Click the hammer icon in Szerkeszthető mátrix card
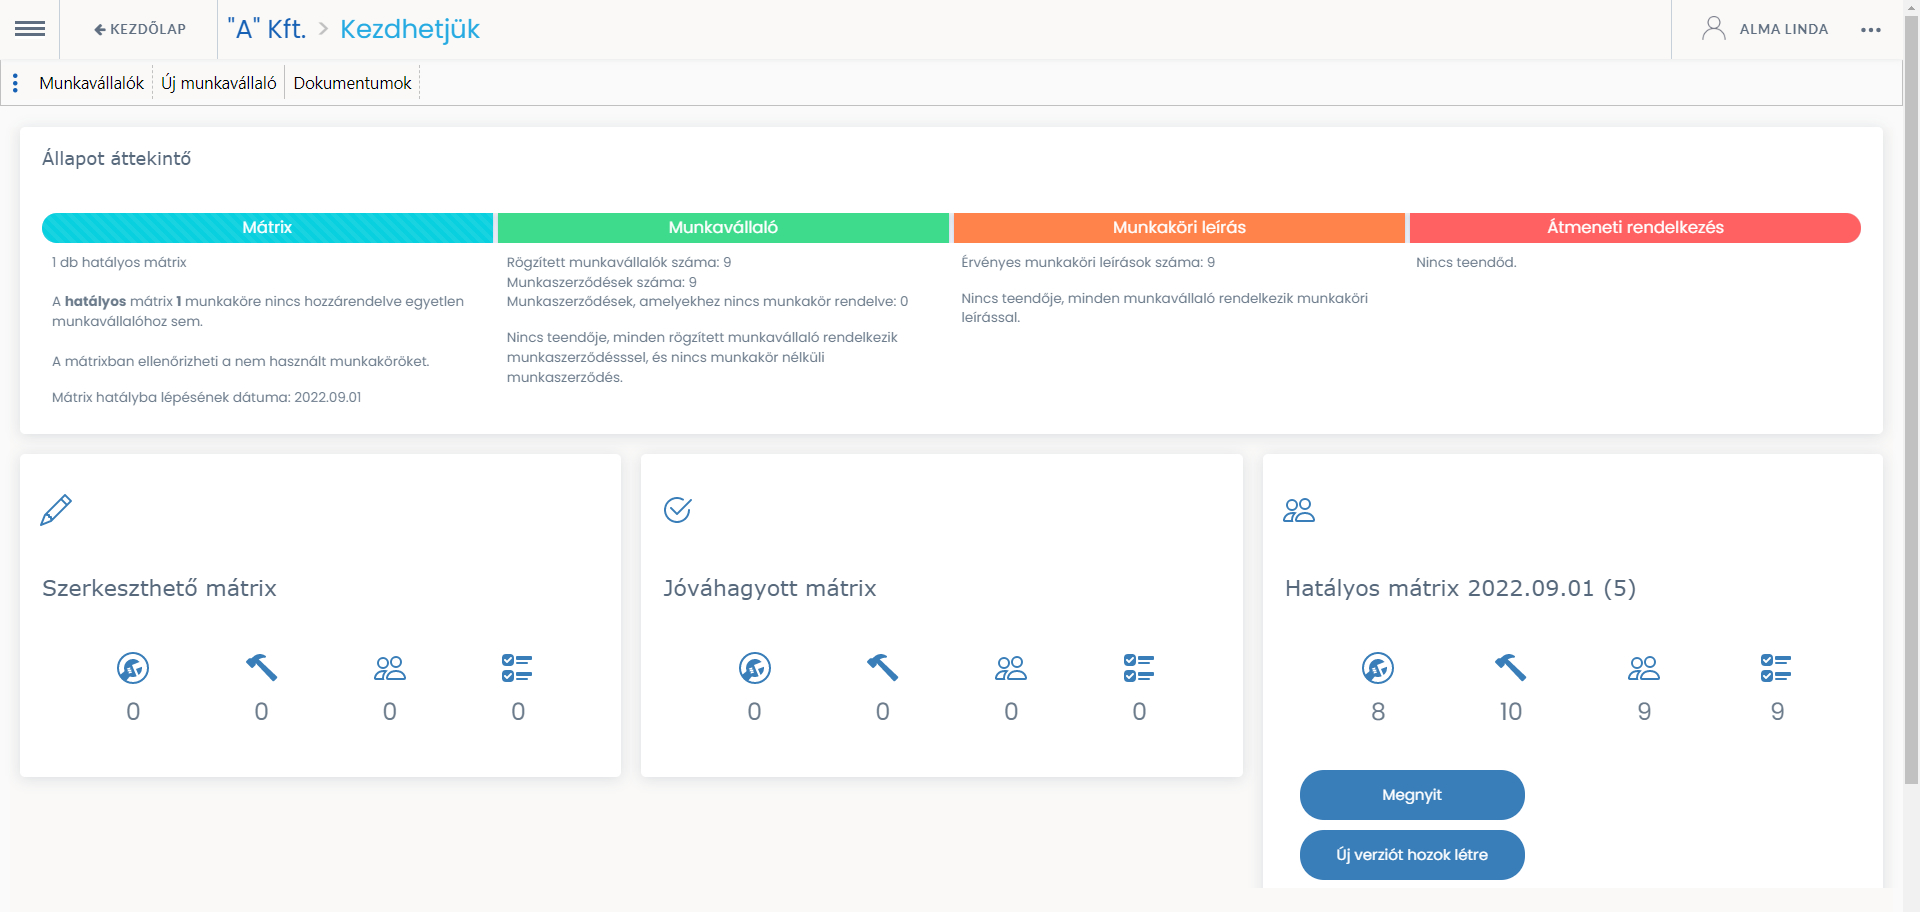Screen dimensions: 1920x912 pyautogui.click(x=261, y=667)
